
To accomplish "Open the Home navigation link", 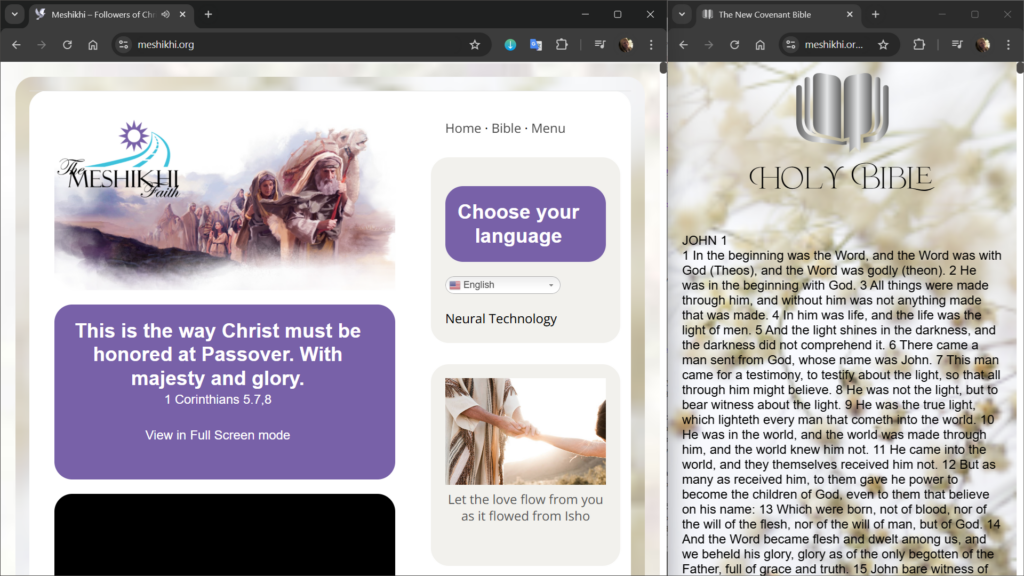I will (463, 129).
